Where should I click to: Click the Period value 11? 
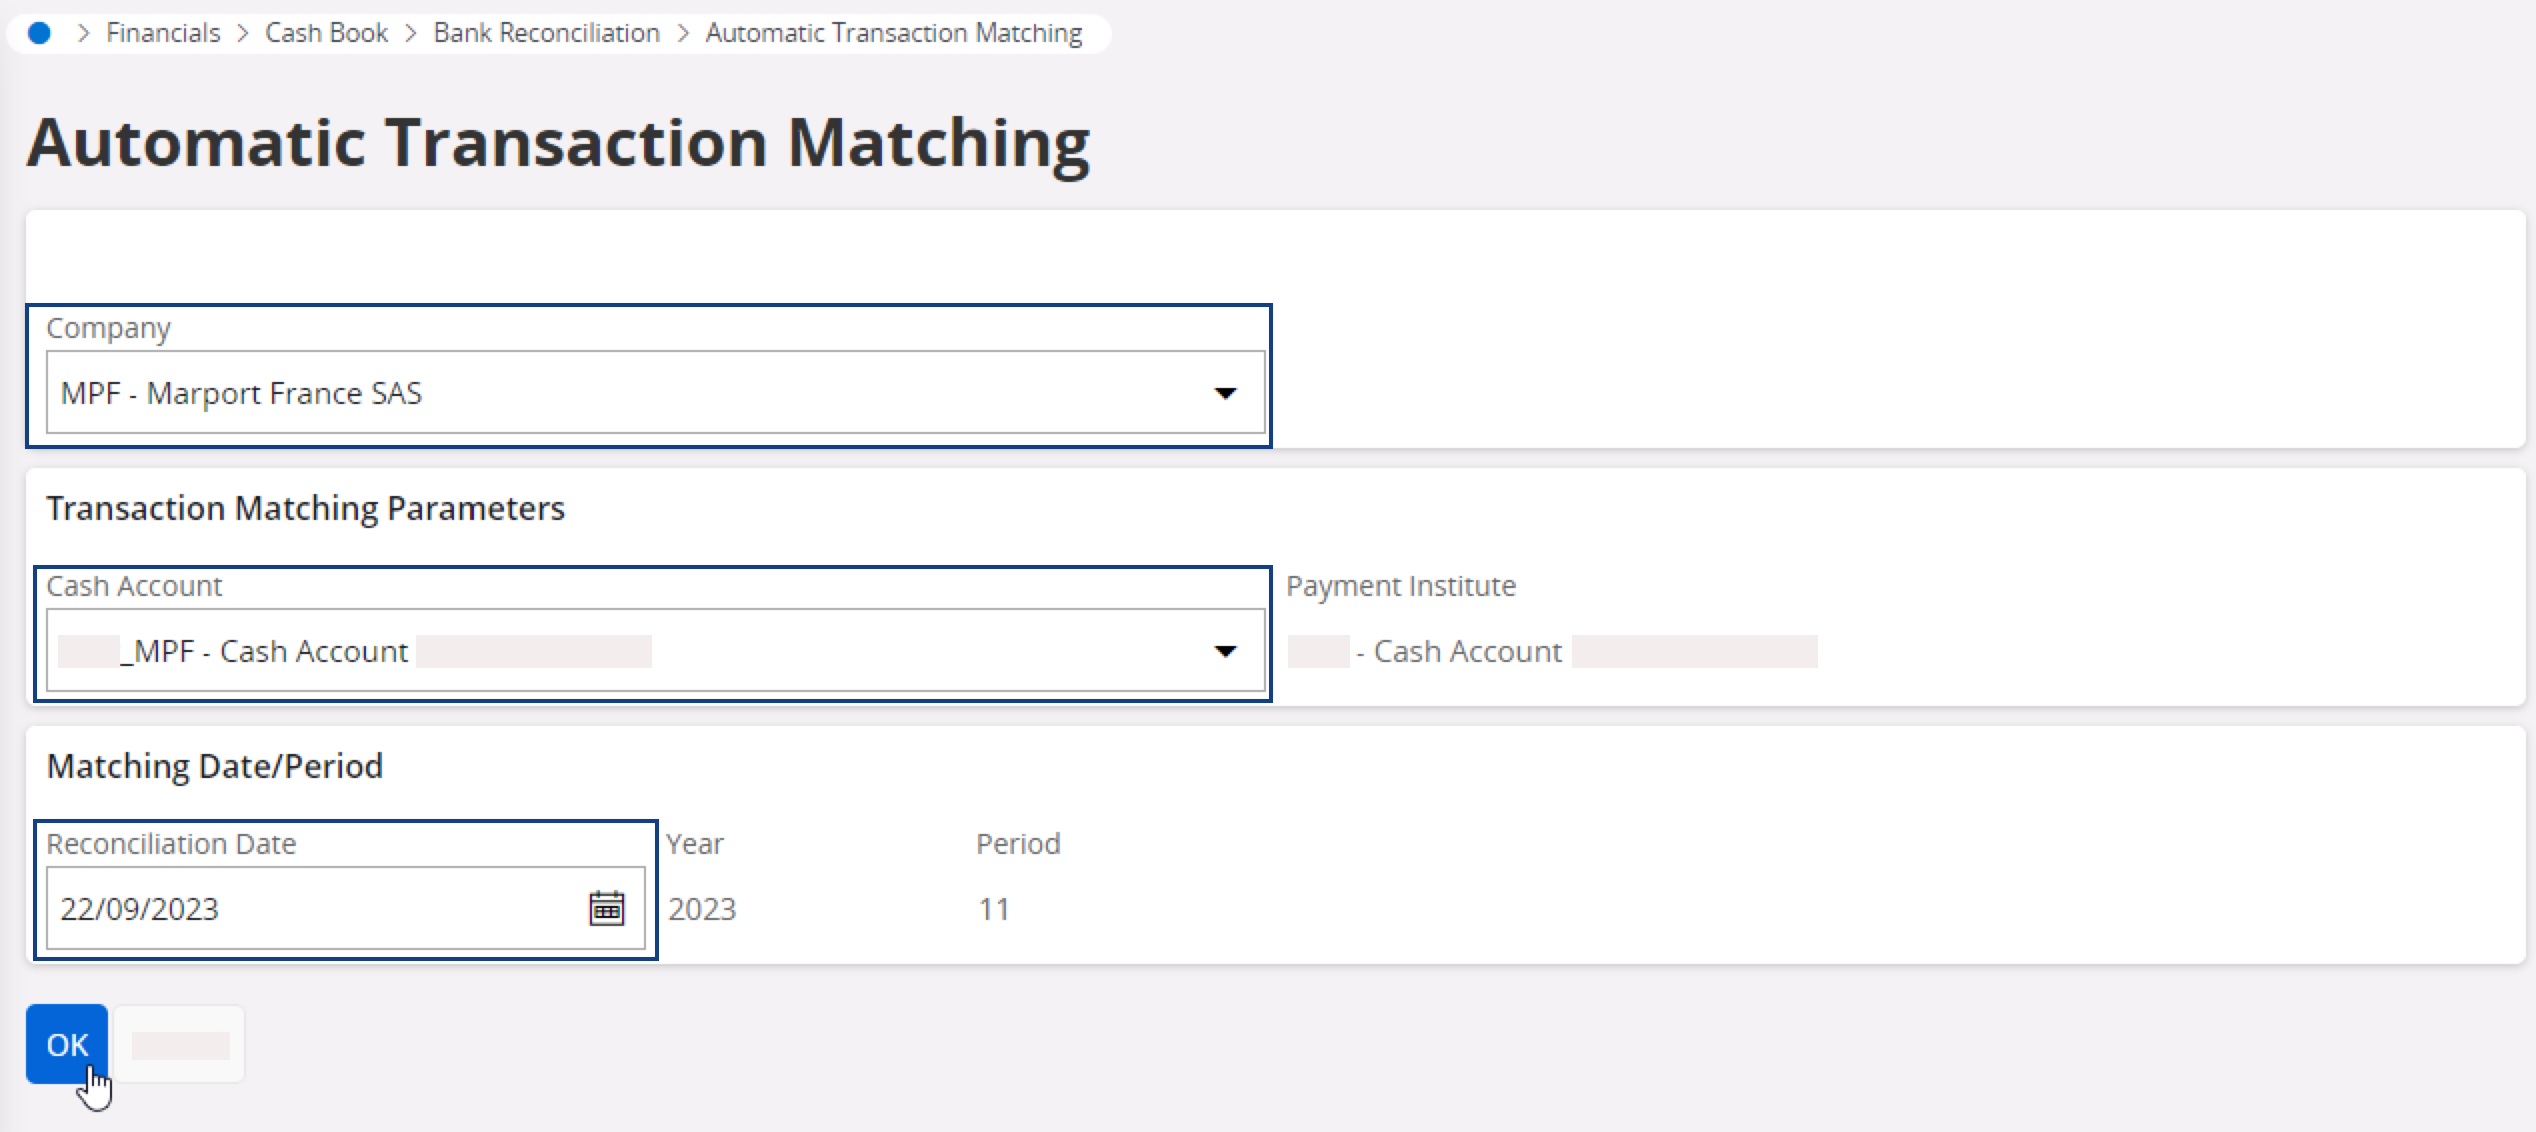[x=994, y=909]
